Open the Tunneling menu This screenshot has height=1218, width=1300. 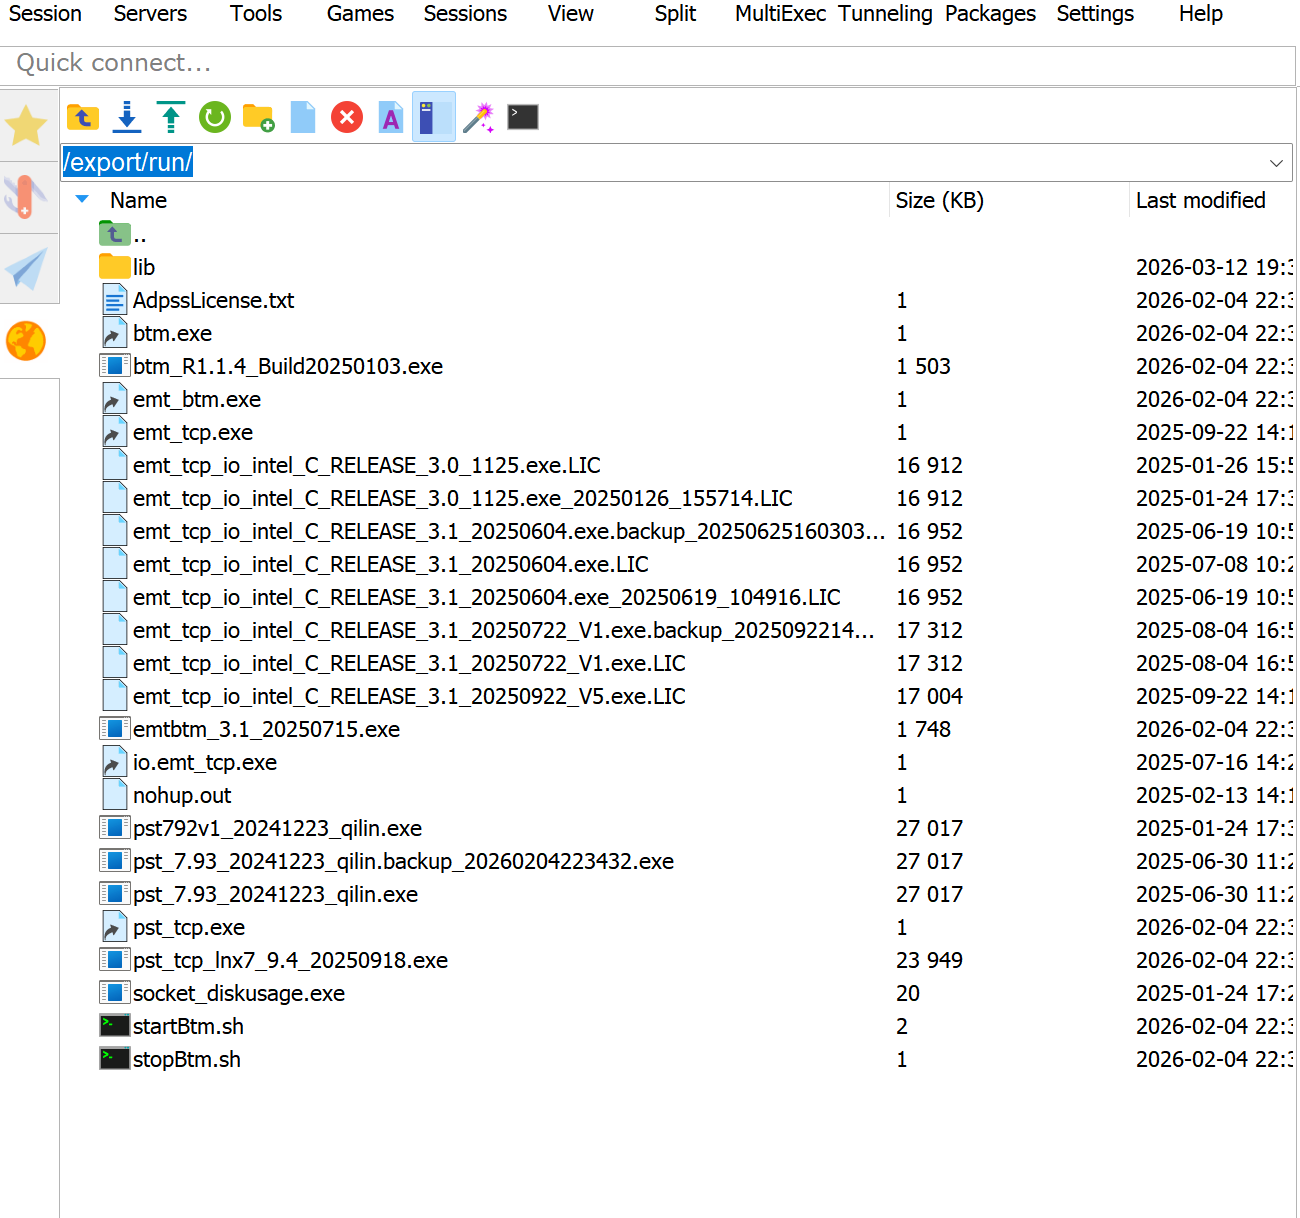click(885, 14)
